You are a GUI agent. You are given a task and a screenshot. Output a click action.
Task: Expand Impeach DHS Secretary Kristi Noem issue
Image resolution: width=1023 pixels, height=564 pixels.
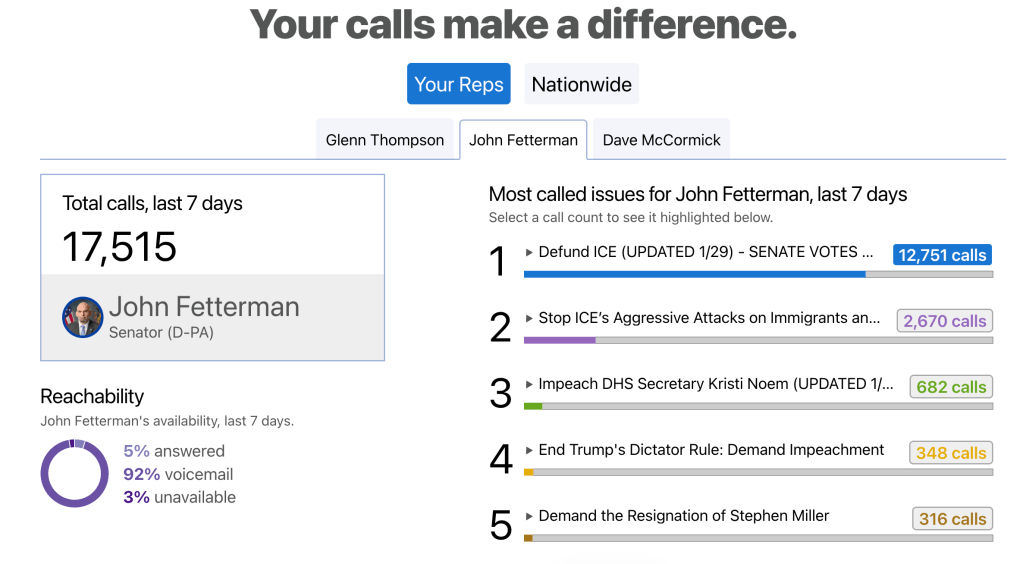pos(530,384)
